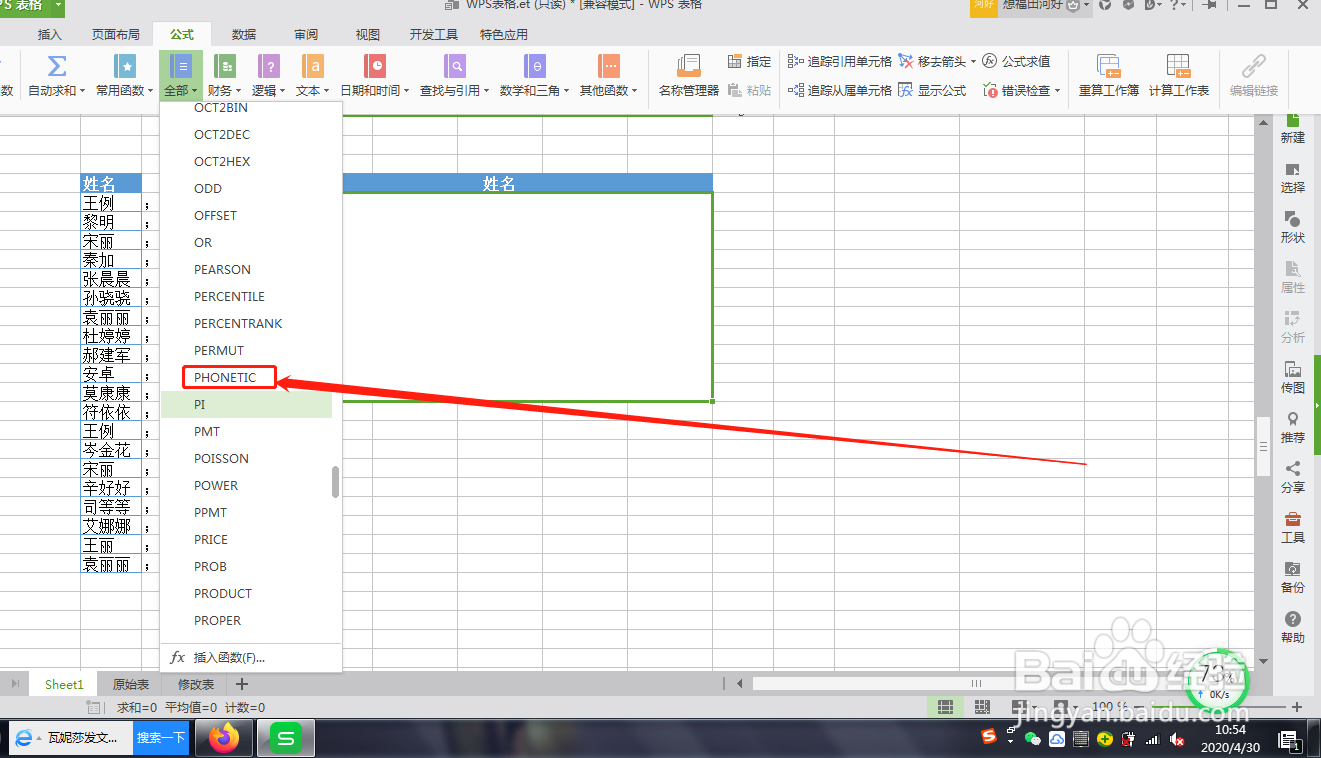This screenshot has height=758, width=1321.
Task: Open Firefox from the Windows taskbar
Action: [225, 738]
